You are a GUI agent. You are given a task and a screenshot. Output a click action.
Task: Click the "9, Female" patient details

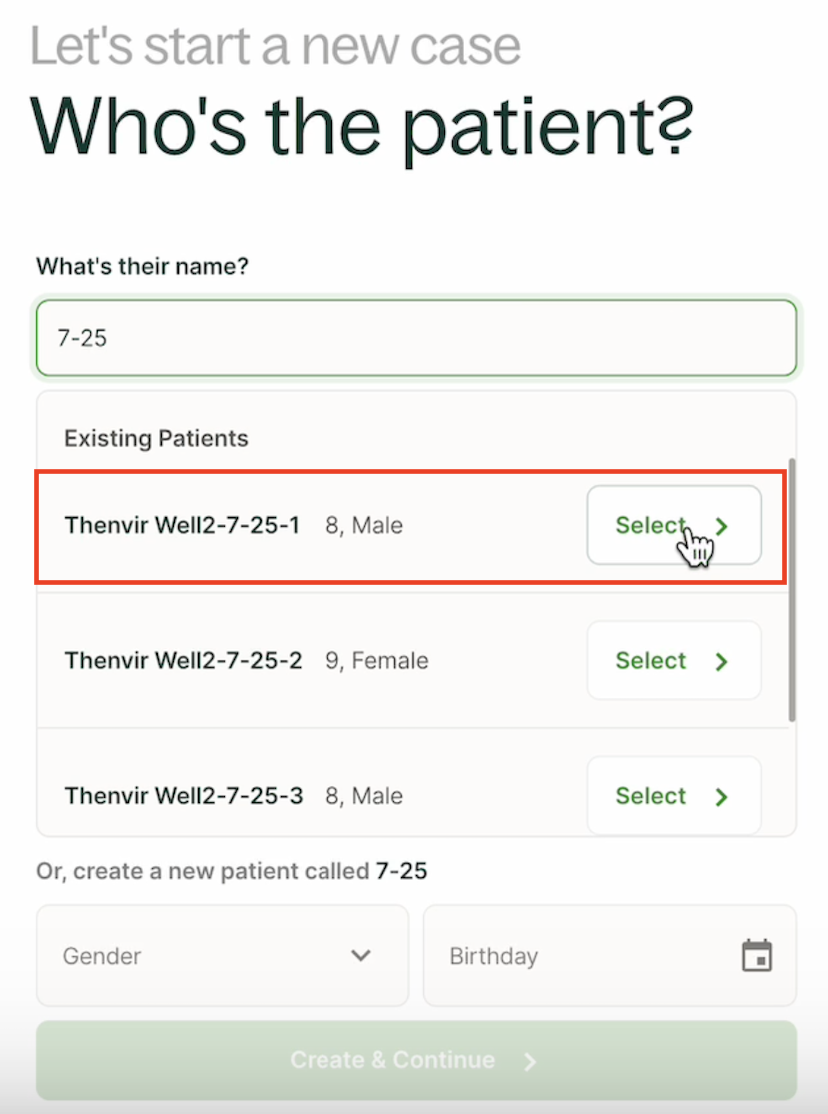click(377, 661)
